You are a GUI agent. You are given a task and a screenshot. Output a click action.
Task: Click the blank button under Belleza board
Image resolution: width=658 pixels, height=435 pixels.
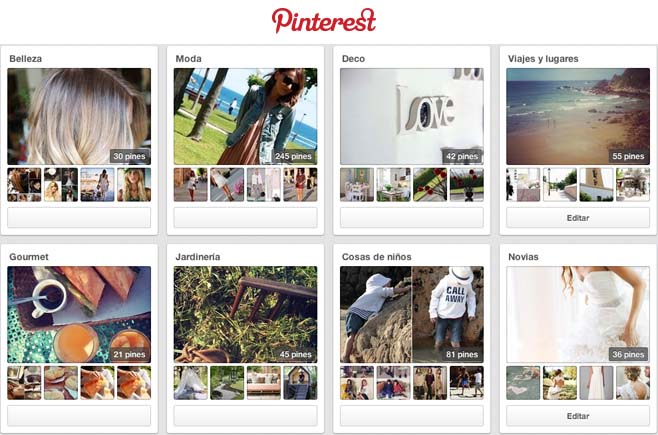(x=79, y=218)
